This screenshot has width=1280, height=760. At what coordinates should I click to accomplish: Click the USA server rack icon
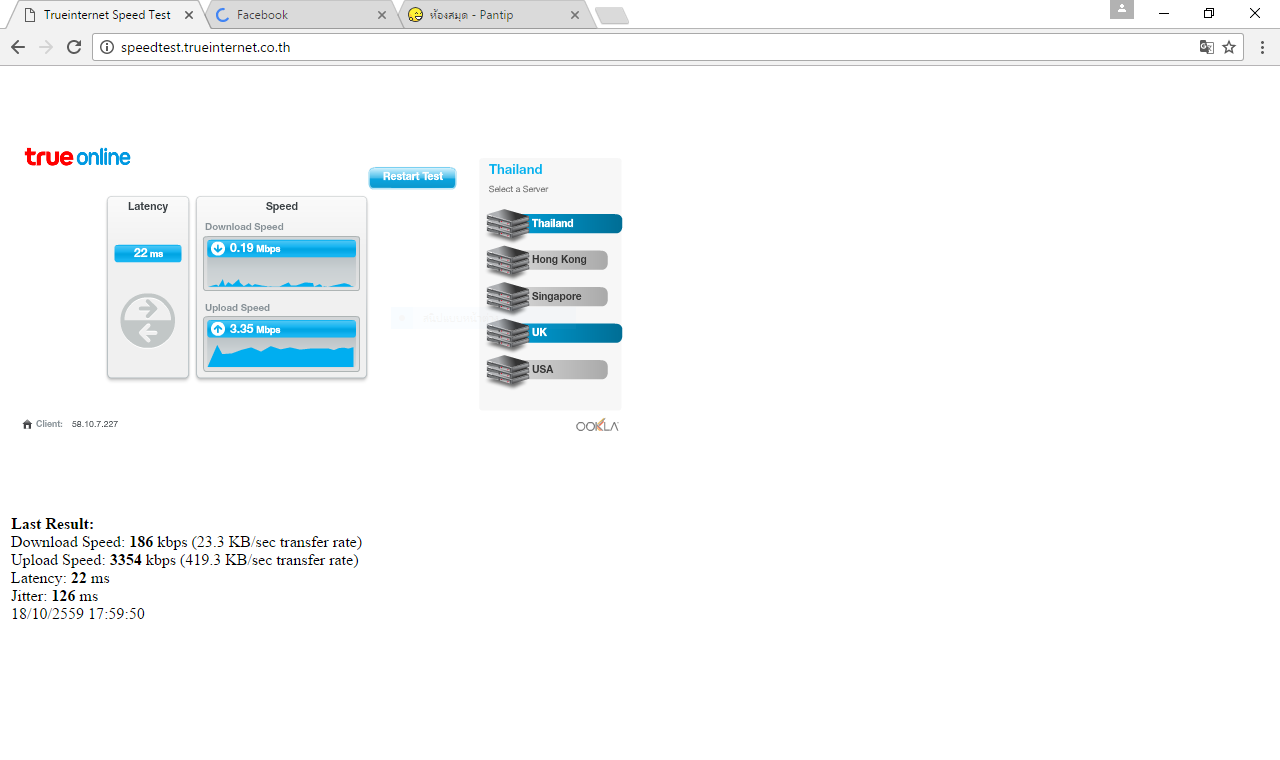[x=508, y=371]
